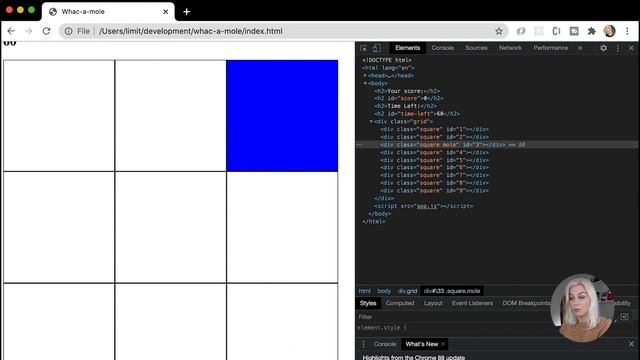Click the browser forward arrow

29,31
